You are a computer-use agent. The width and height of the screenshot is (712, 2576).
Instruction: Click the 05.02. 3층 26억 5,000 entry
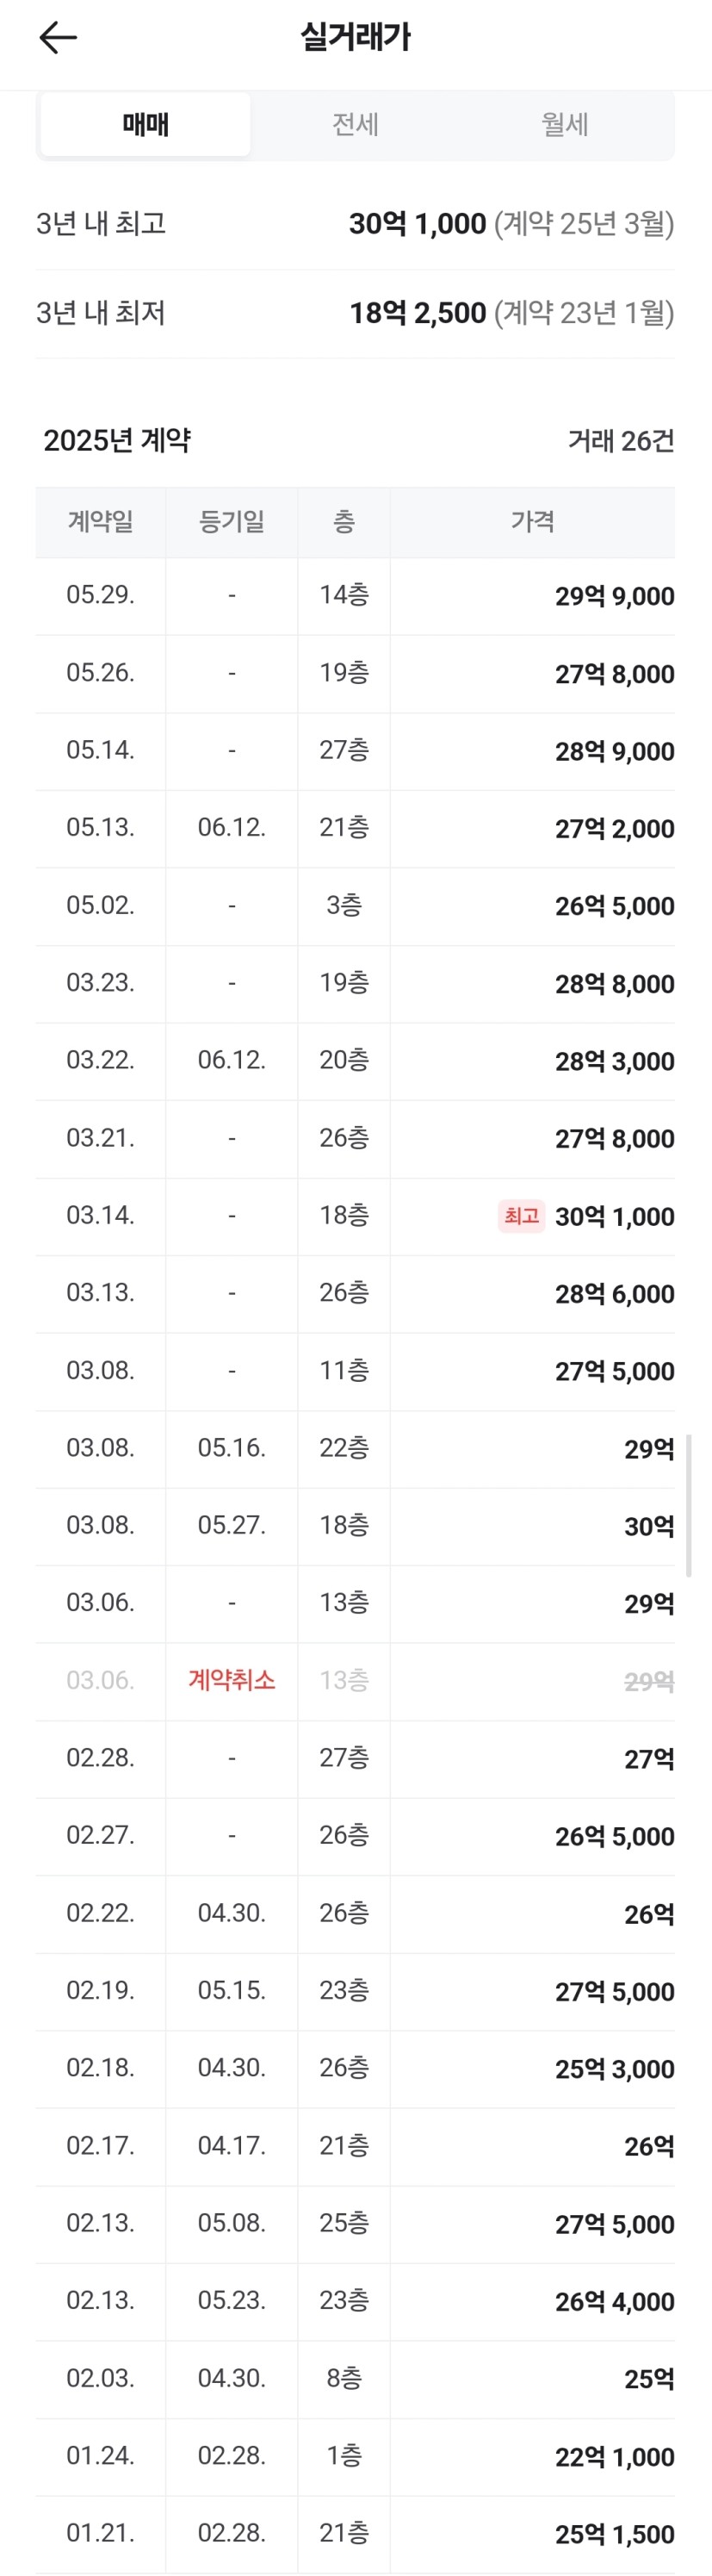click(355, 906)
